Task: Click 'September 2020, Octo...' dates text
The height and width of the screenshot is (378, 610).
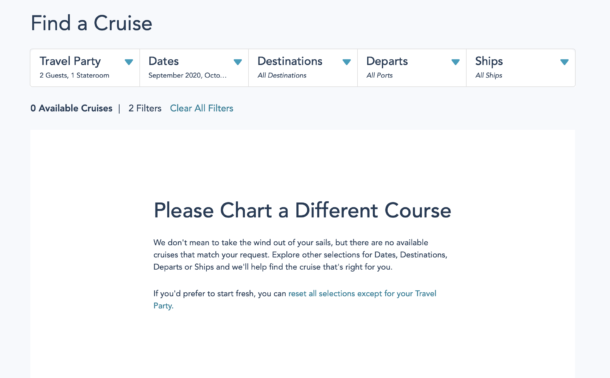Action: 187,75
